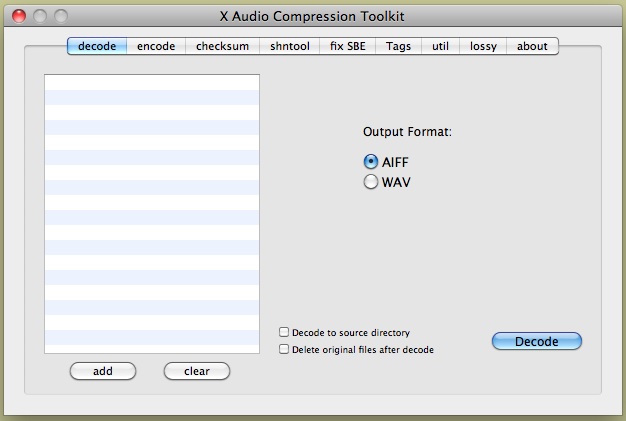The height and width of the screenshot is (421, 626).
Task: Clear the file list
Action: coord(197,371)
